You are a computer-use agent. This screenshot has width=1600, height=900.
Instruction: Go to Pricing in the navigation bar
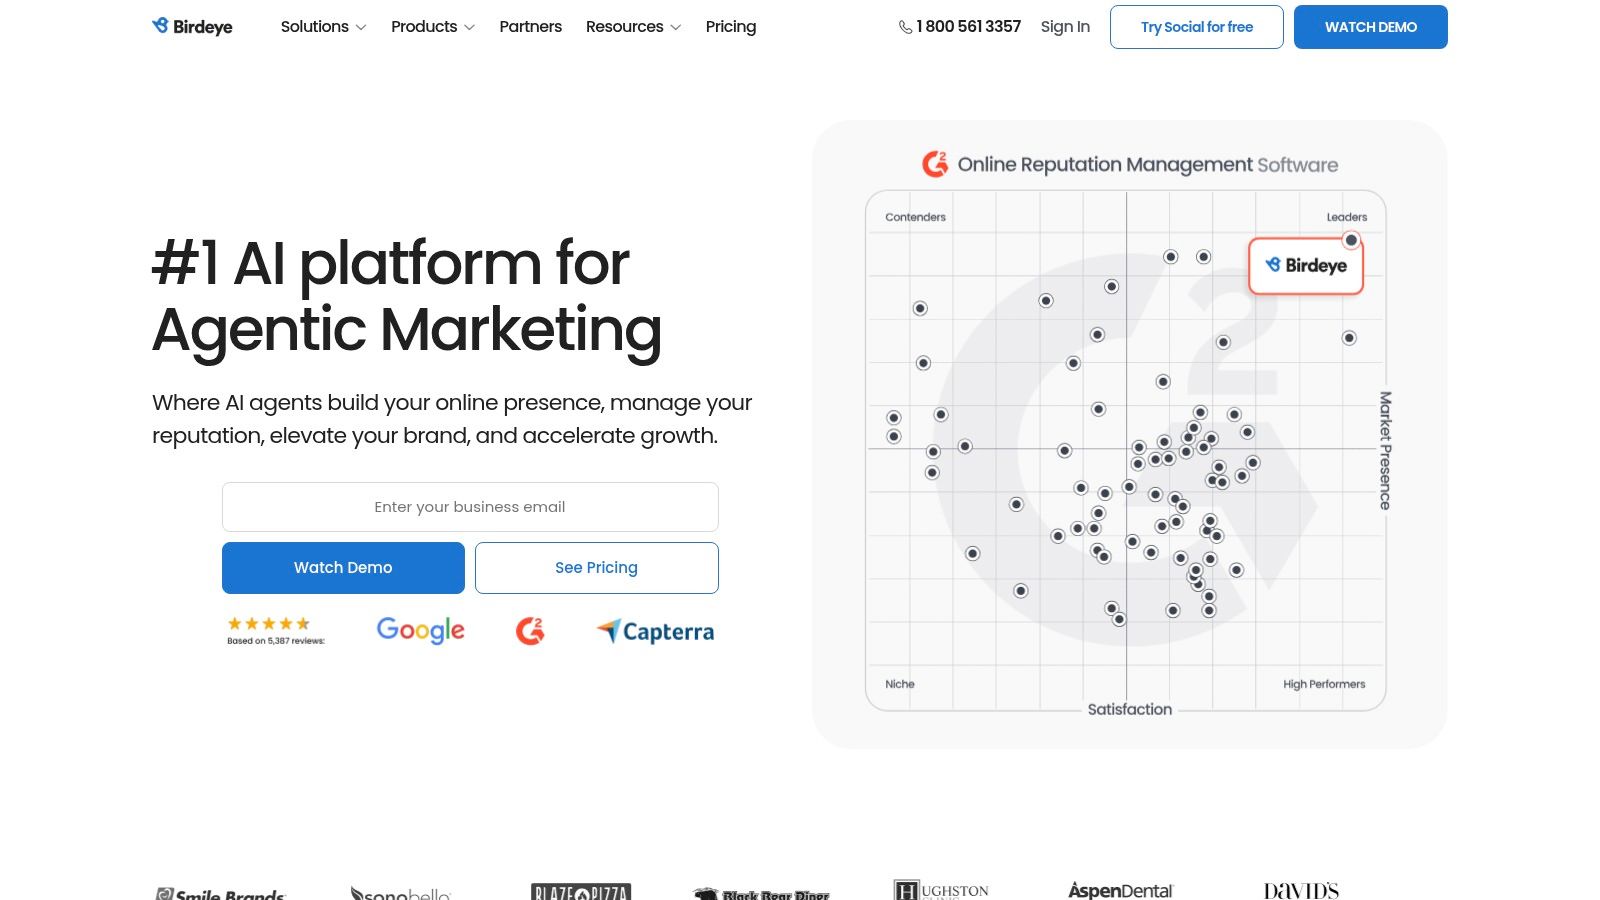pos(730,27)
